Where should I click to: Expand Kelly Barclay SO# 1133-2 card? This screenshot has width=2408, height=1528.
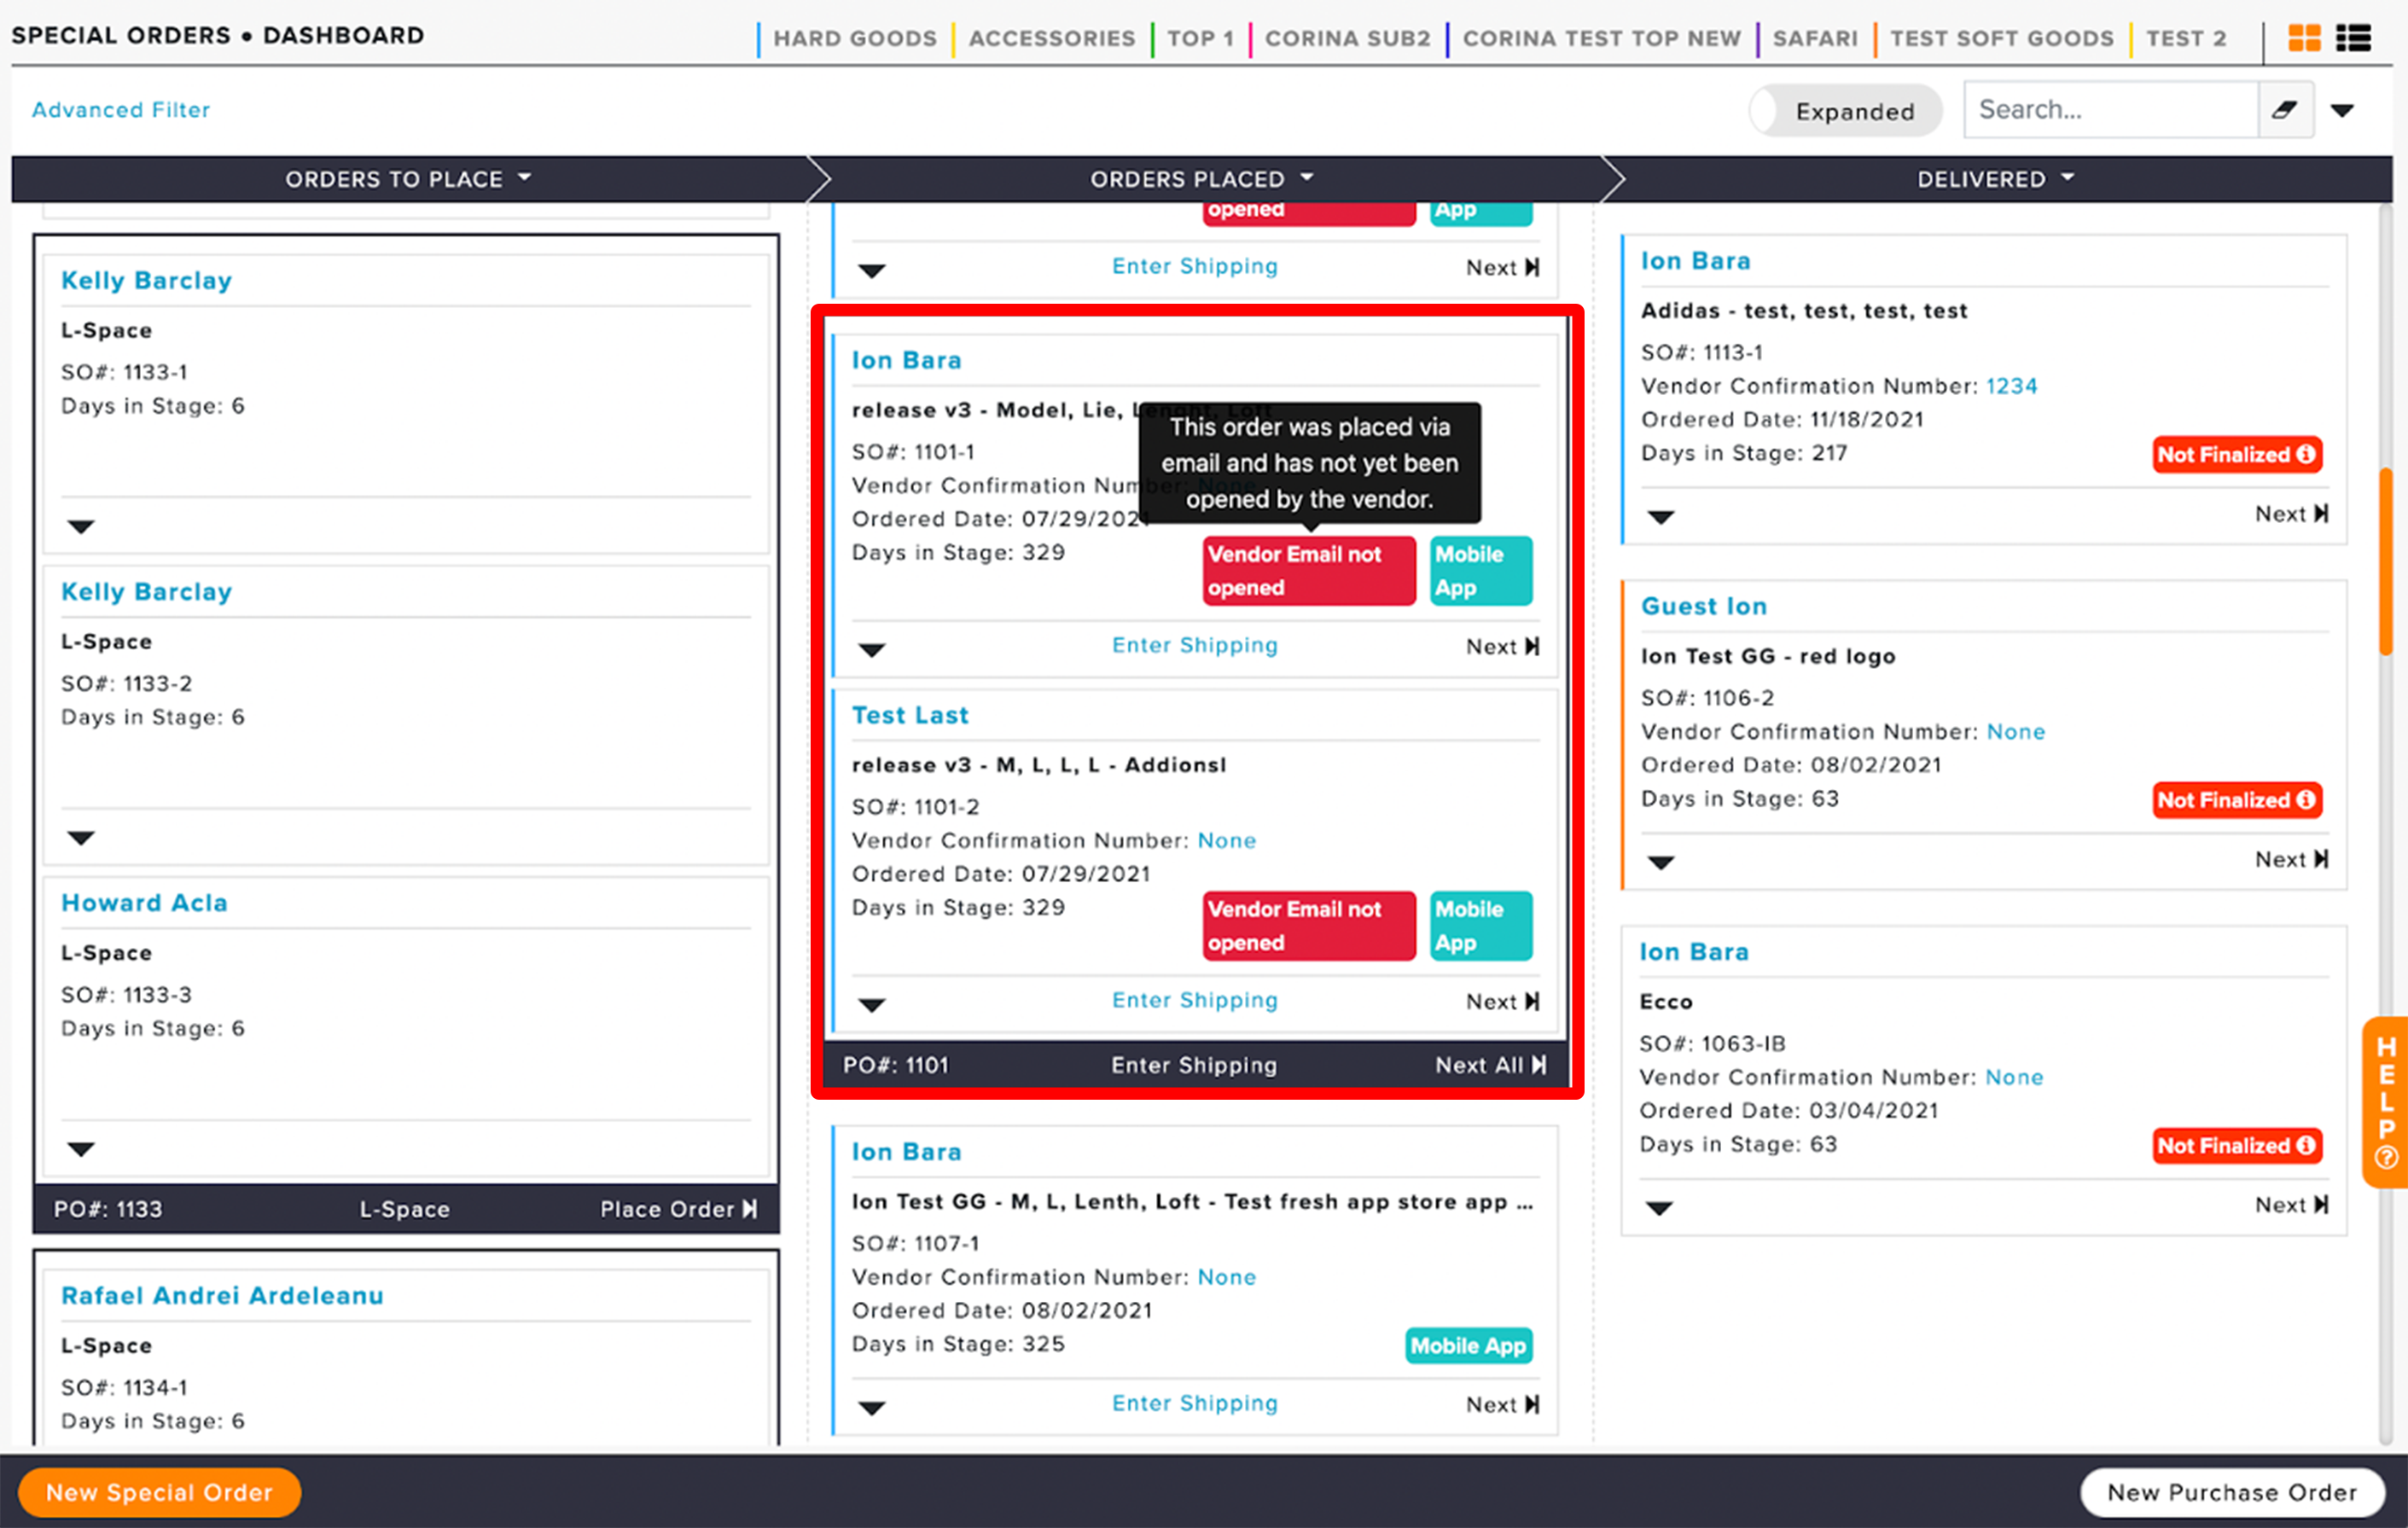[81, 838]
